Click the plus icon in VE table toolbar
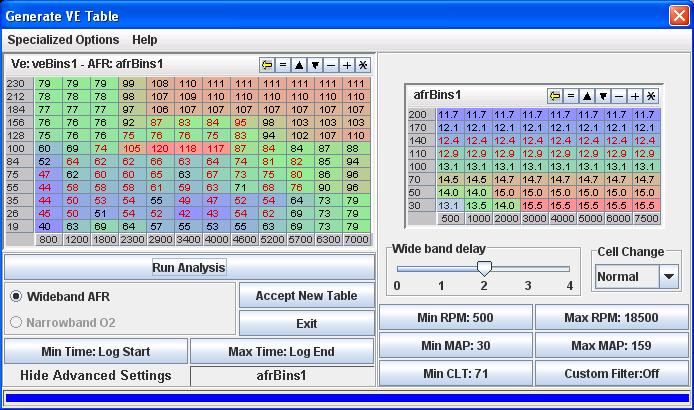Viewport: 694px width, 410px height. click(347, 64)
